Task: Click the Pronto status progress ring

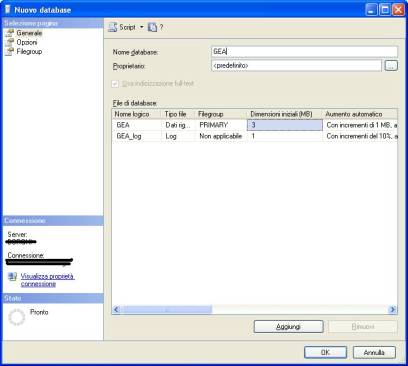Action: coord(17,317)
